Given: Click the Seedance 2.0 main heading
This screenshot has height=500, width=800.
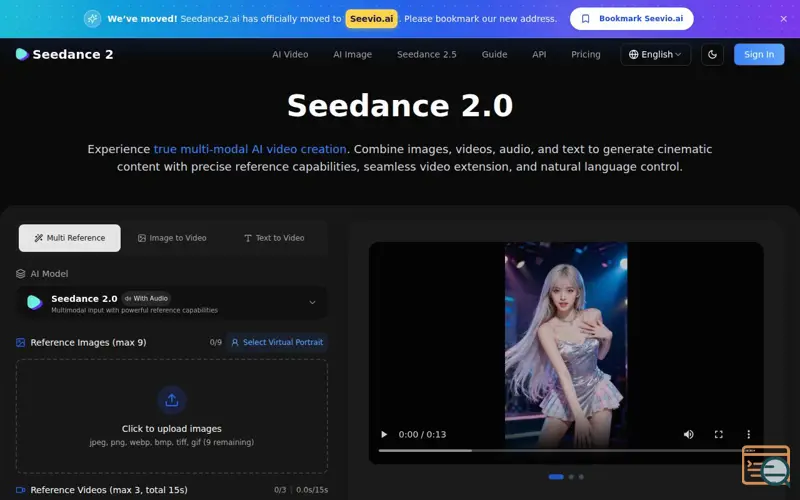Looking at the screenshot, I should [x=400, y=106].
